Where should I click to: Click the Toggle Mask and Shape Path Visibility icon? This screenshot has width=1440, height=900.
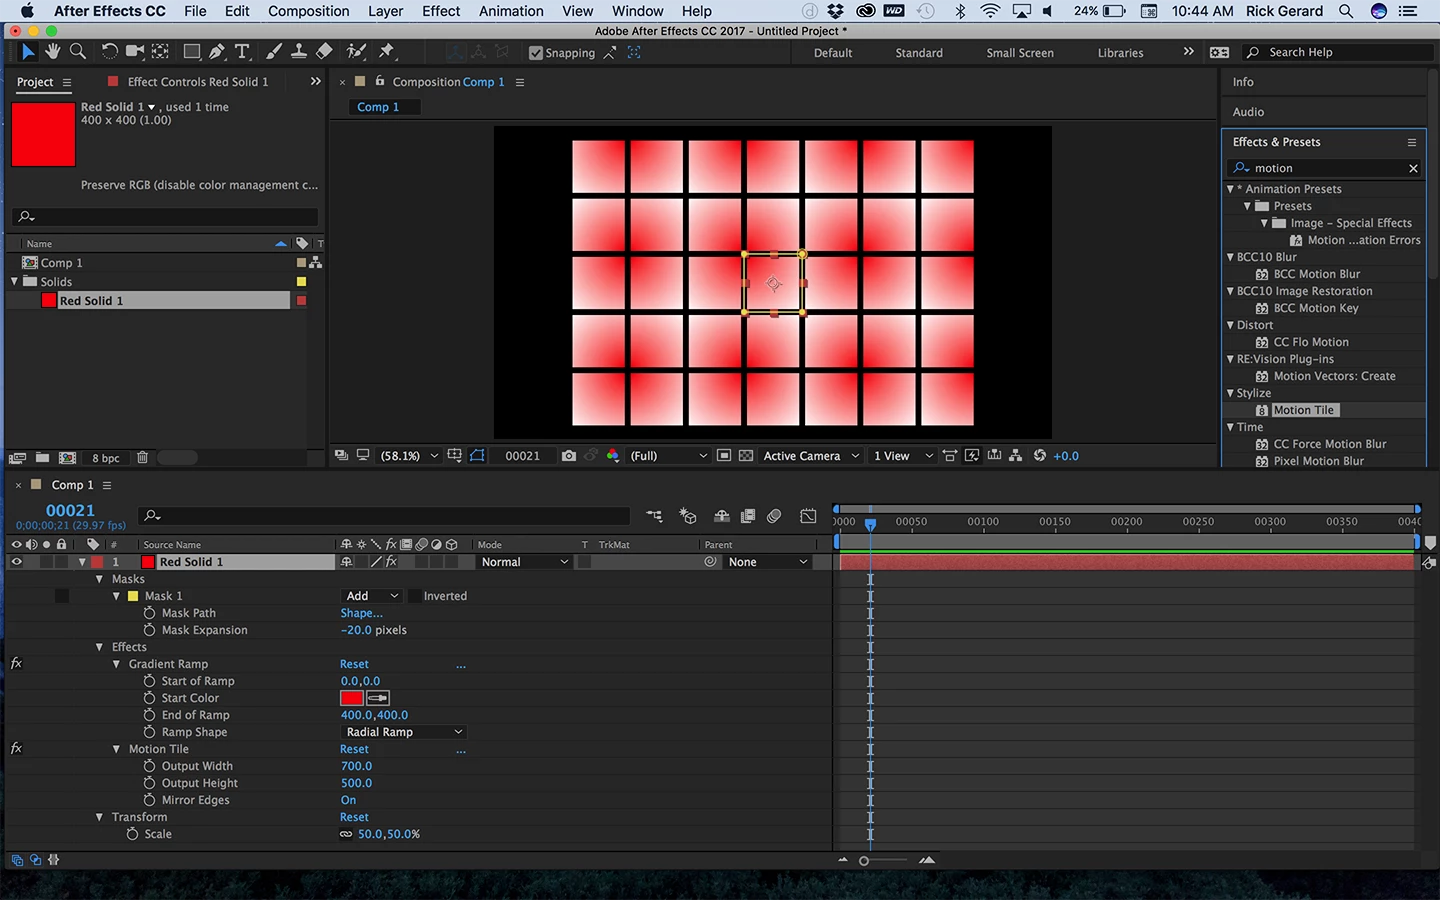pos(477,456)
